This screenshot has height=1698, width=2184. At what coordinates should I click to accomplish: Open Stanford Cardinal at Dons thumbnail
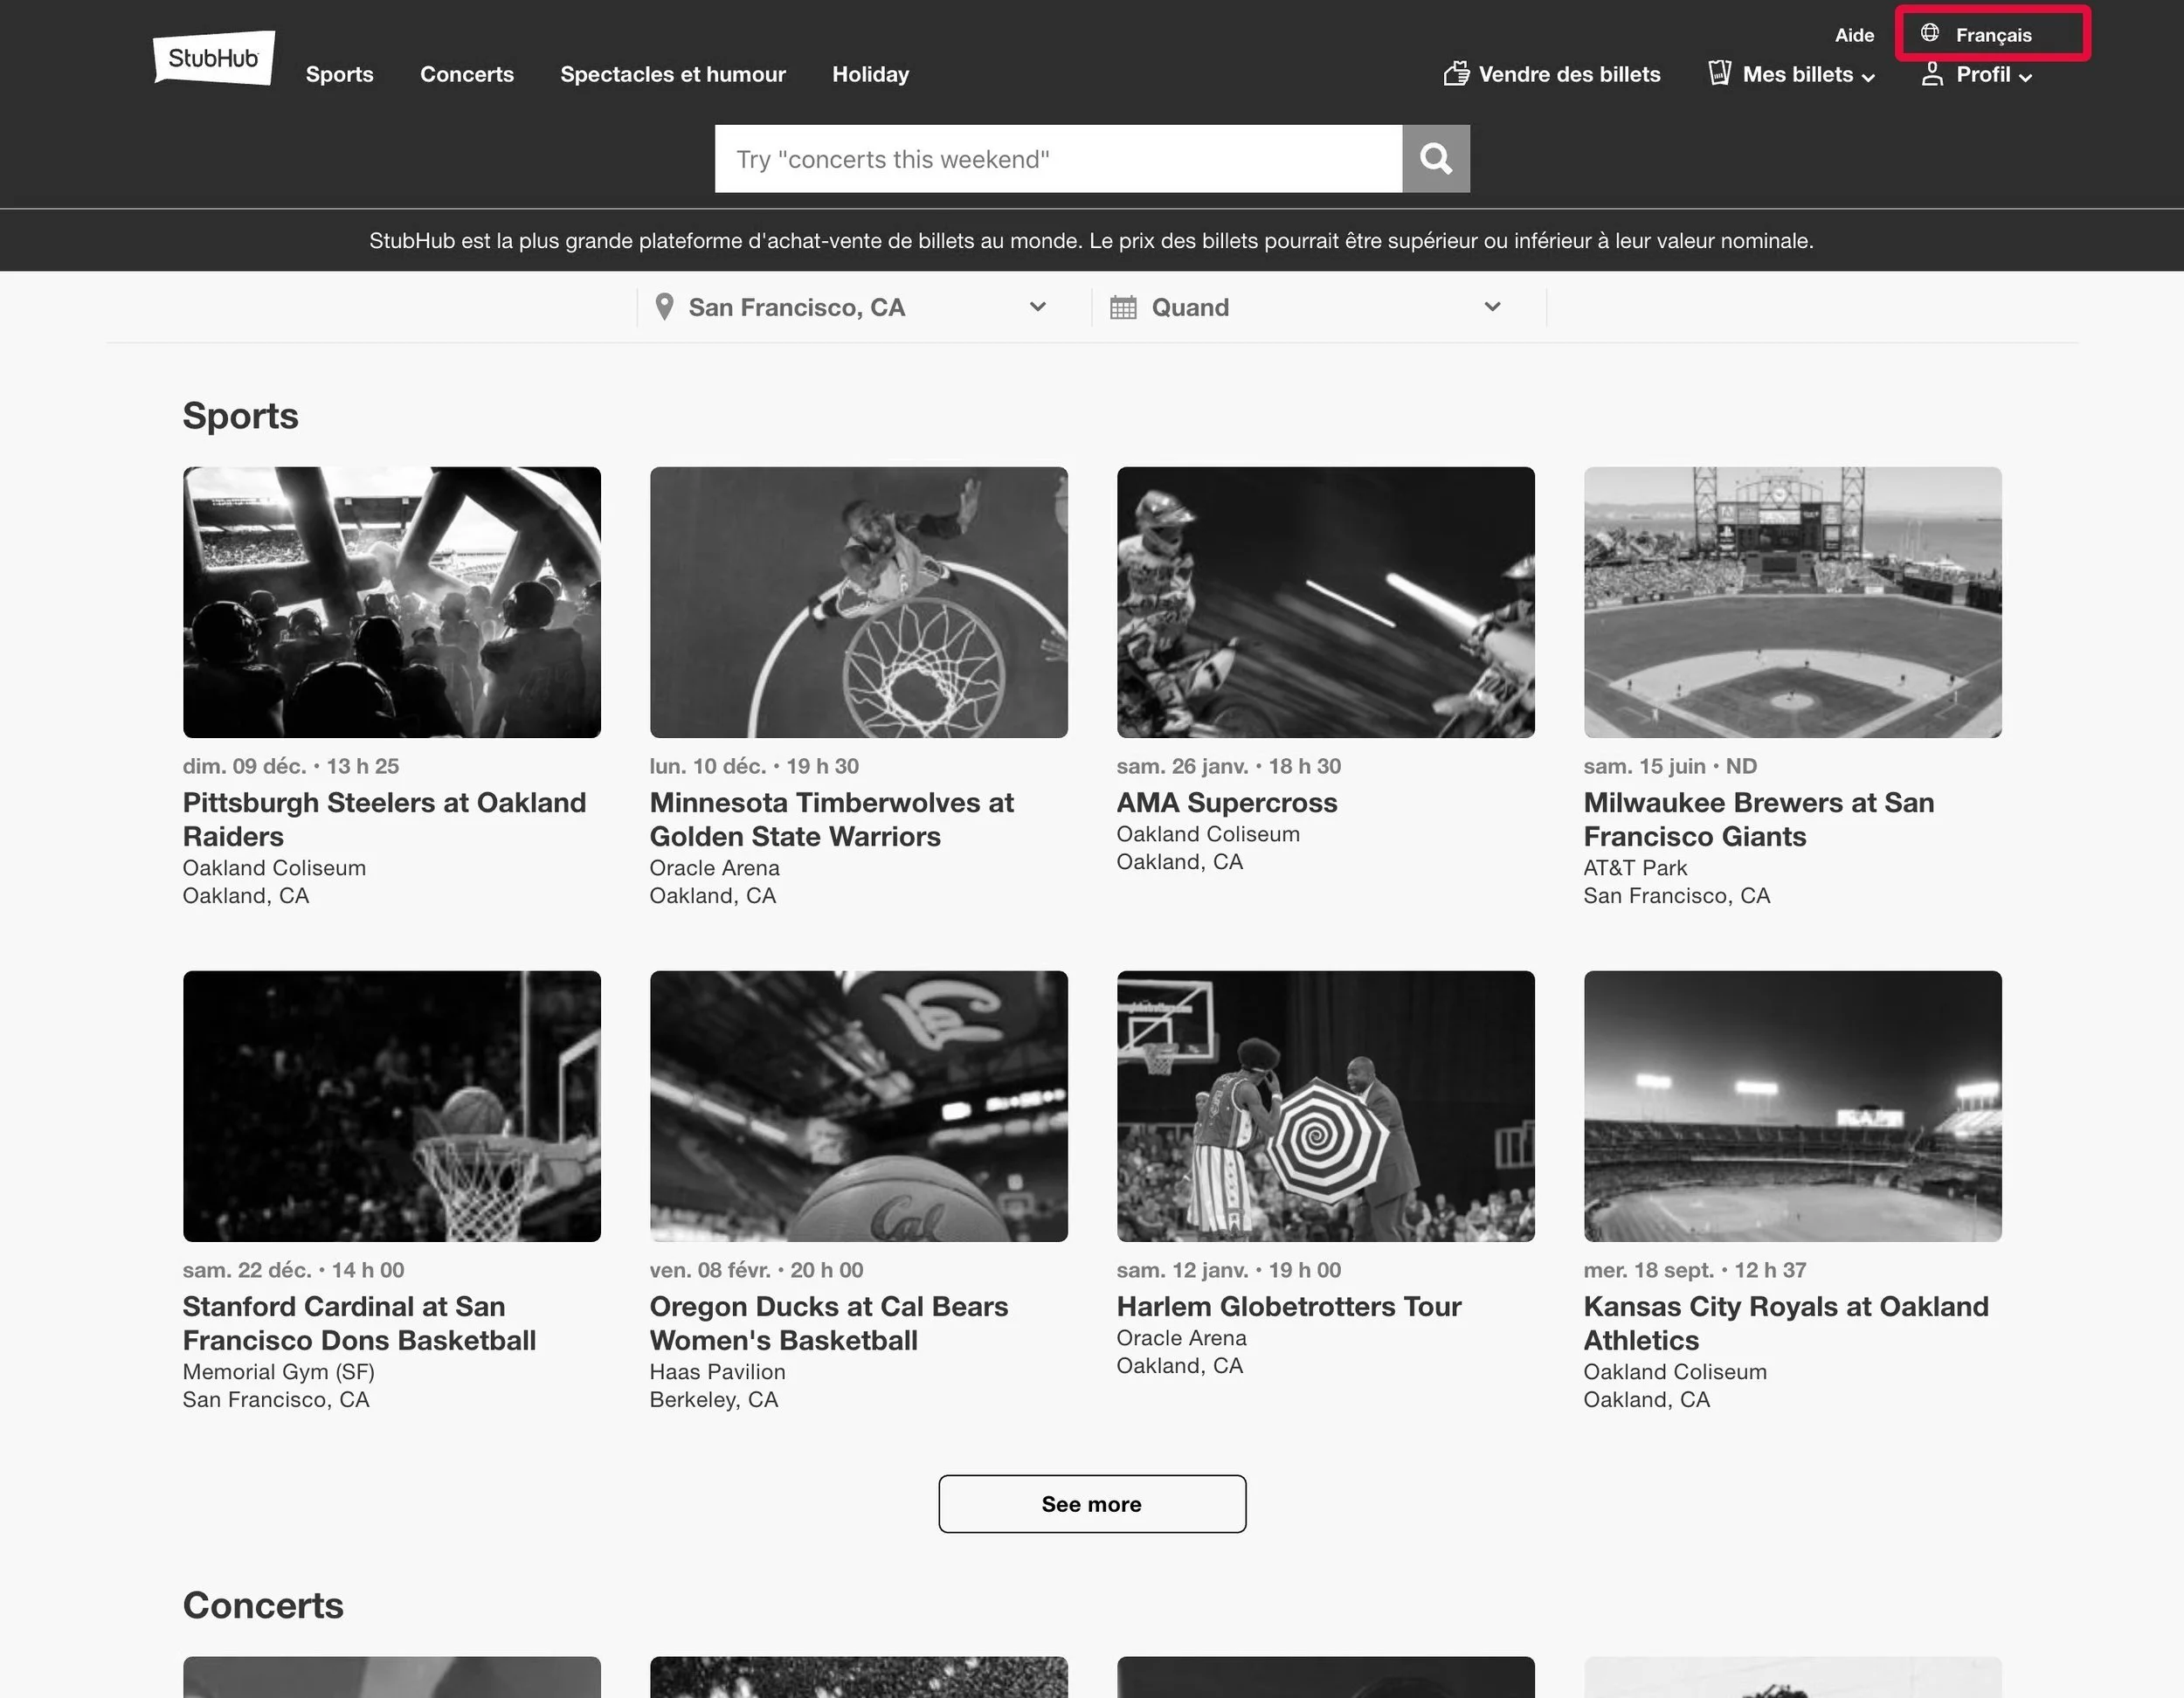pos(392,1106)
